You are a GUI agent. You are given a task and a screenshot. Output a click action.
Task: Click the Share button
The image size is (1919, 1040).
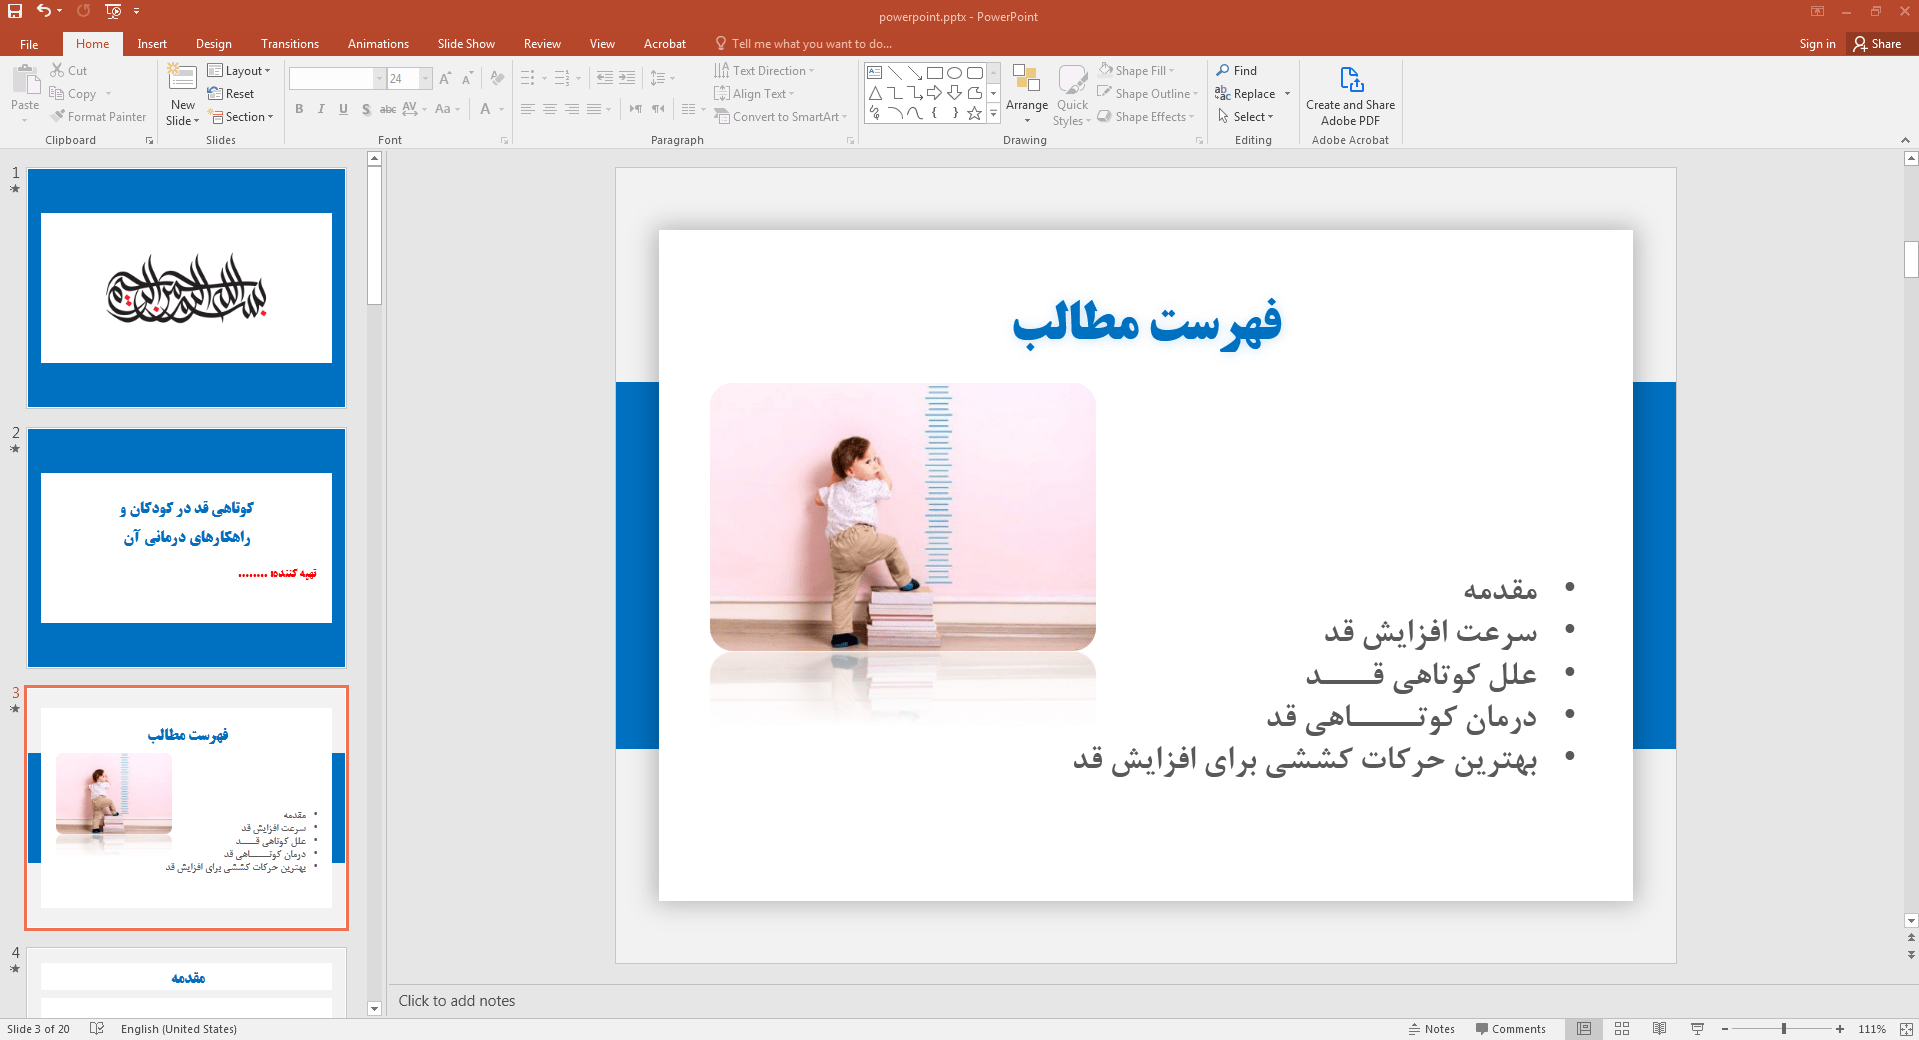point(1877,44)
